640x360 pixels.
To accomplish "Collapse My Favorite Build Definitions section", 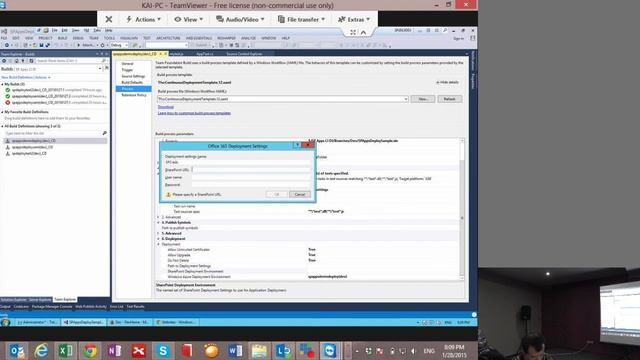I will [2, 112].
